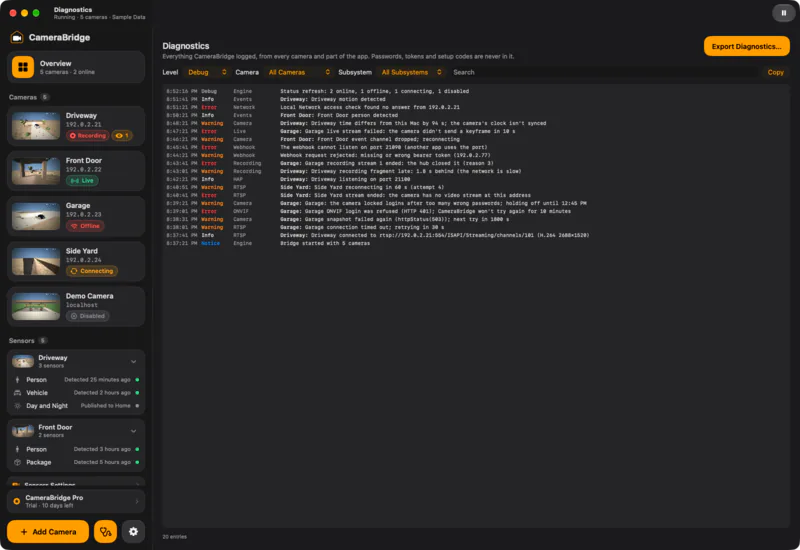Open the All Cameras filter dropdown
The width and height of the screenshot is (800, 550).
click(x=299, y=72)
